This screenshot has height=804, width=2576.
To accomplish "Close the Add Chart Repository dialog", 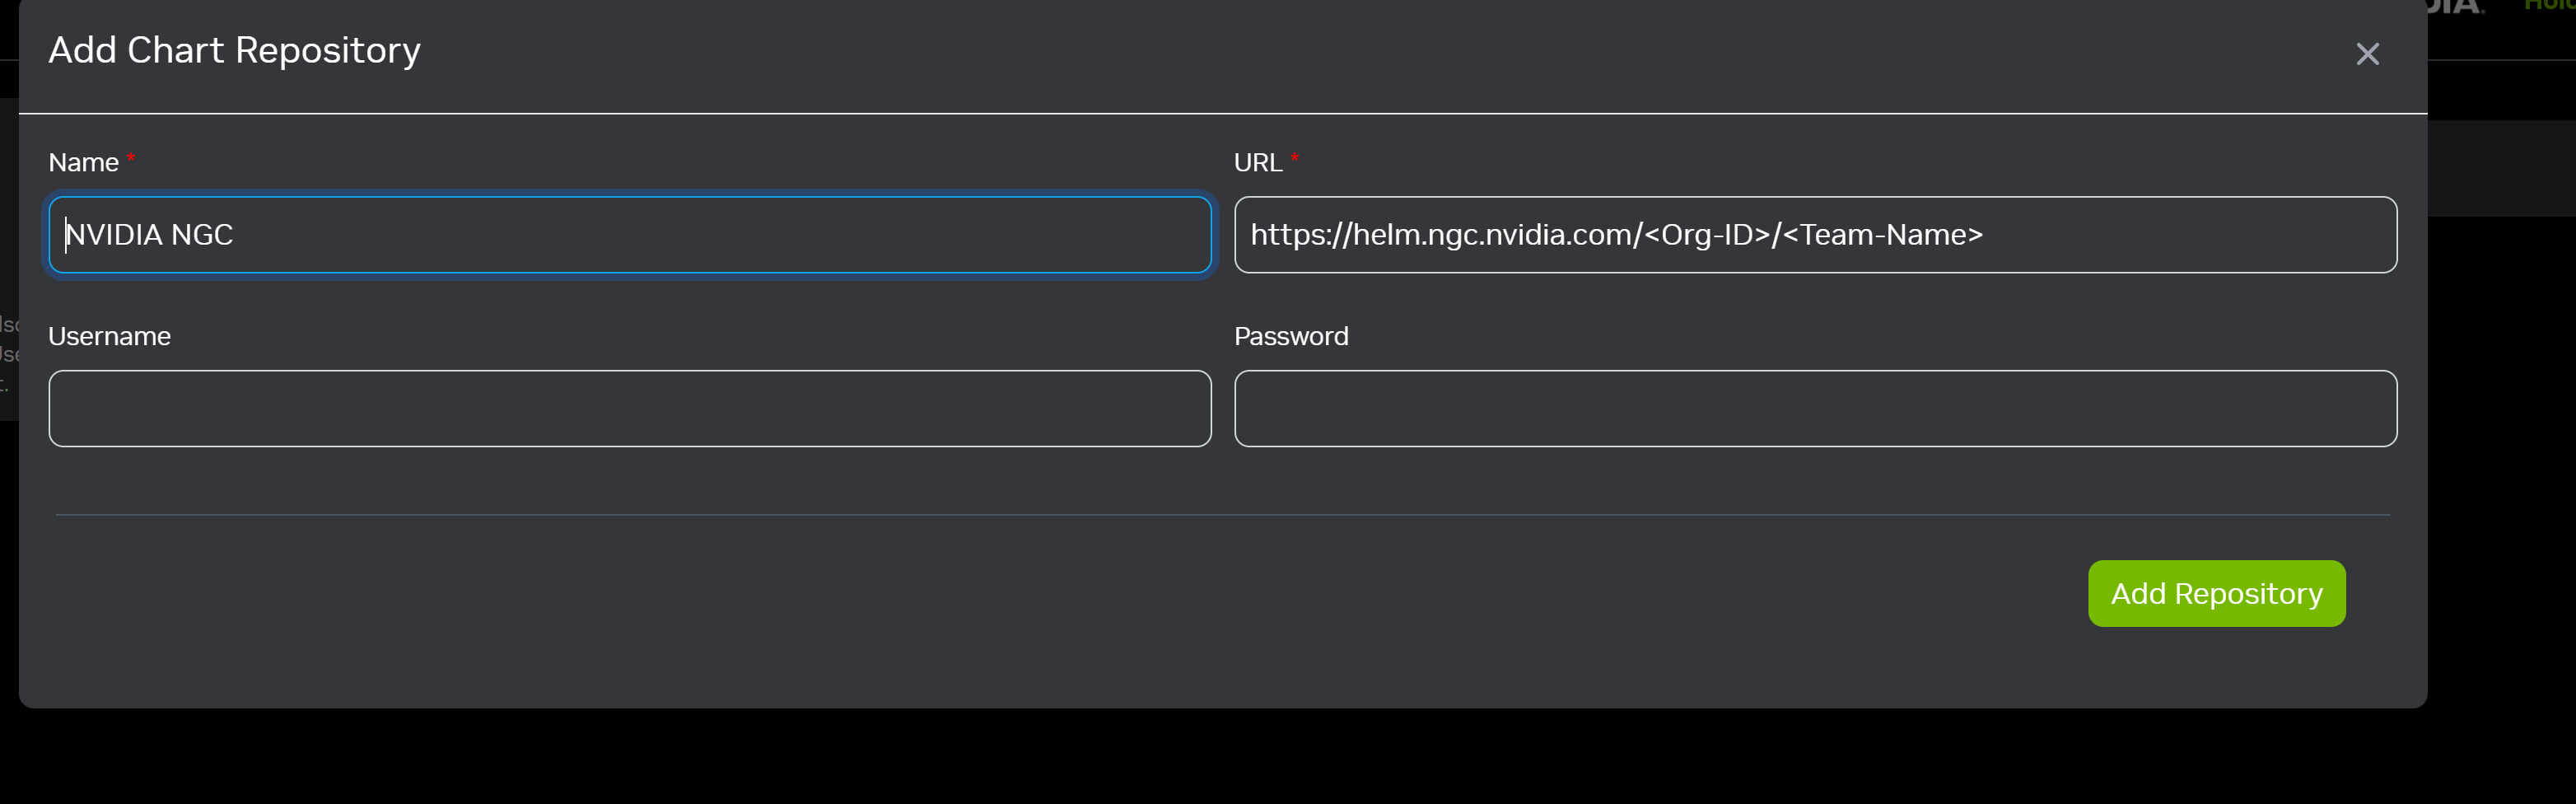I will tap(2366, 54).
